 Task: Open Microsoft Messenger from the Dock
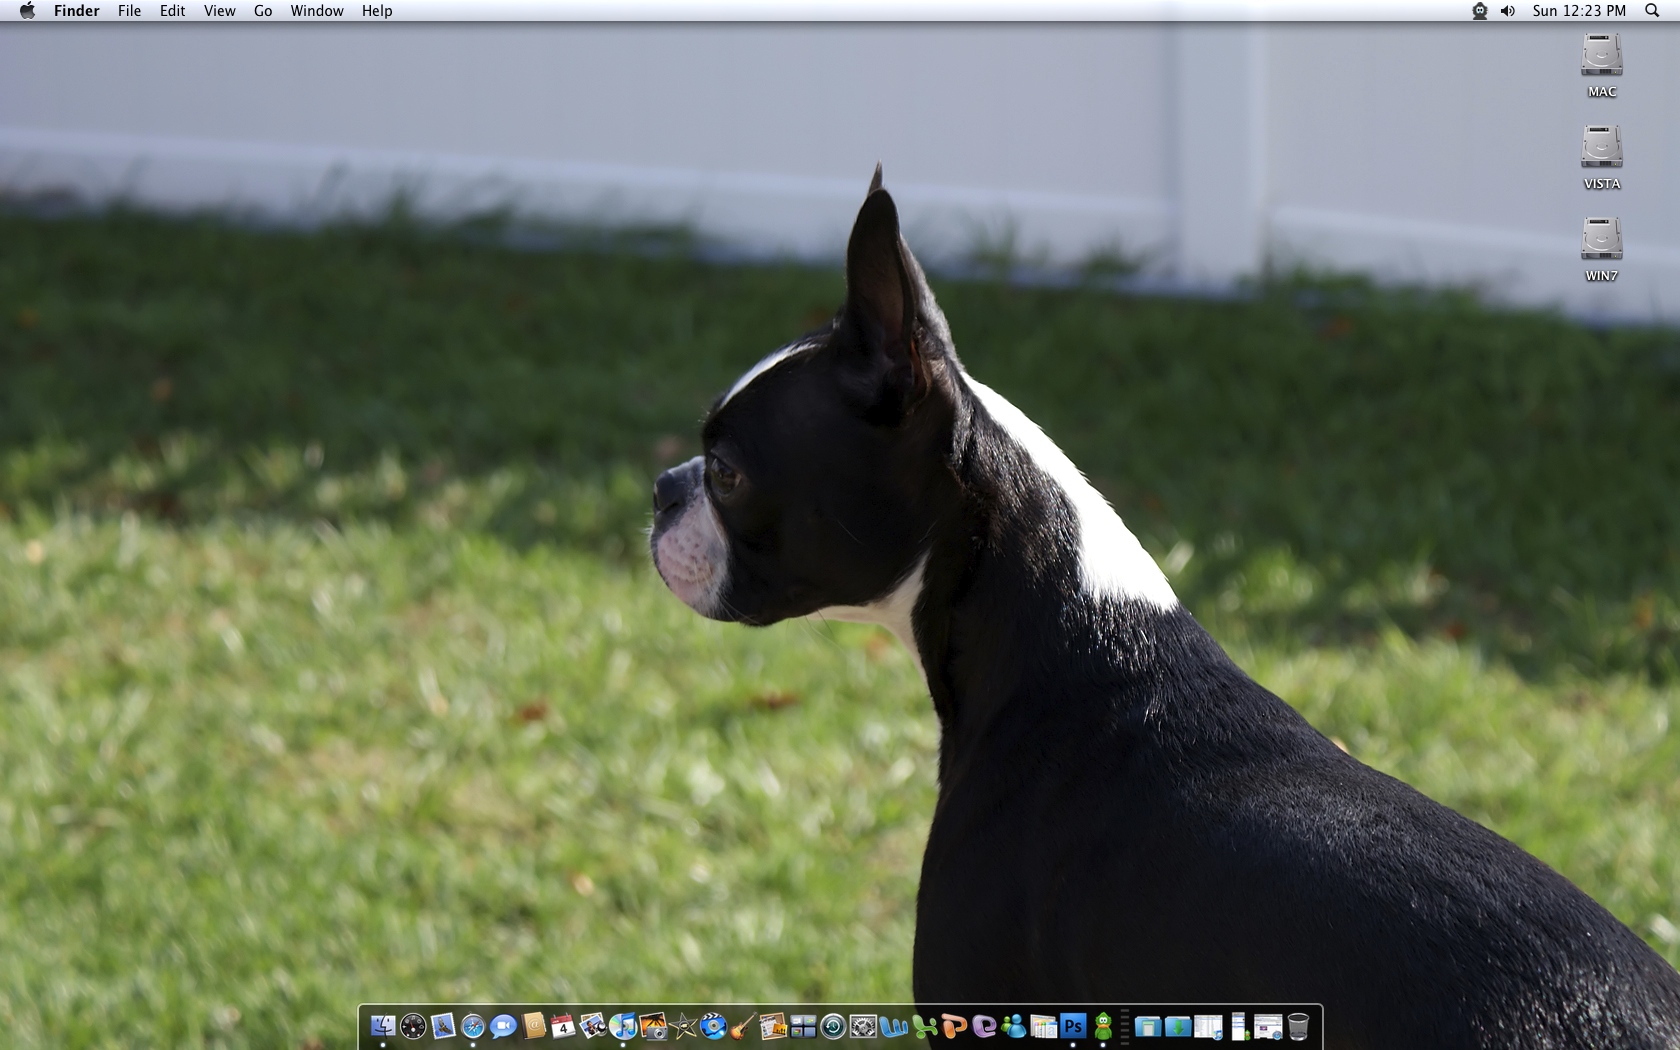click(1013, 1026)
